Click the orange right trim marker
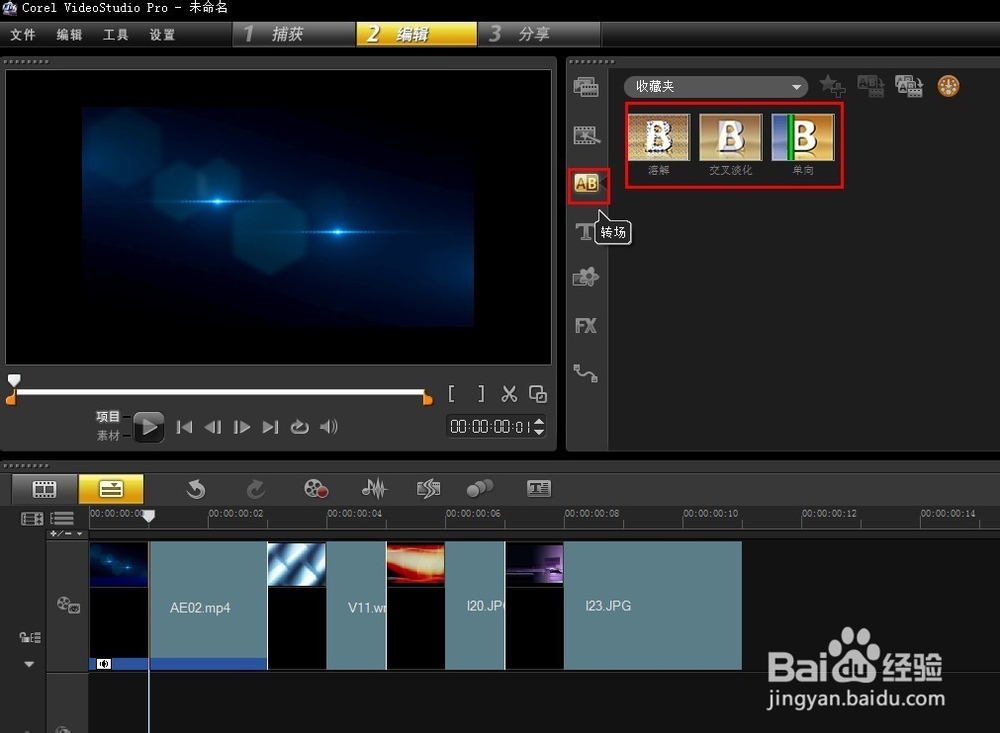1000x733 pixels. tap(427, 399)
